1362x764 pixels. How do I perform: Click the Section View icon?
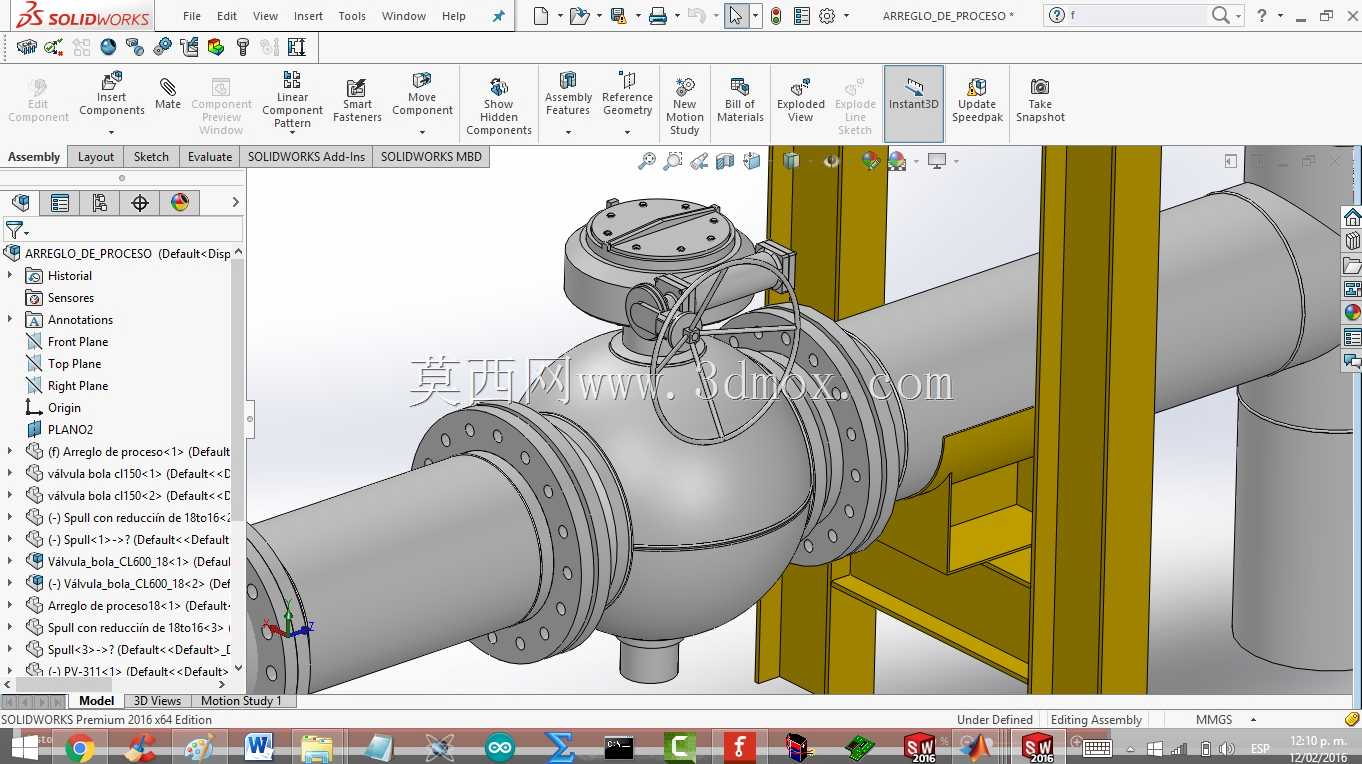pyautogui.click(x=725, y=161)
